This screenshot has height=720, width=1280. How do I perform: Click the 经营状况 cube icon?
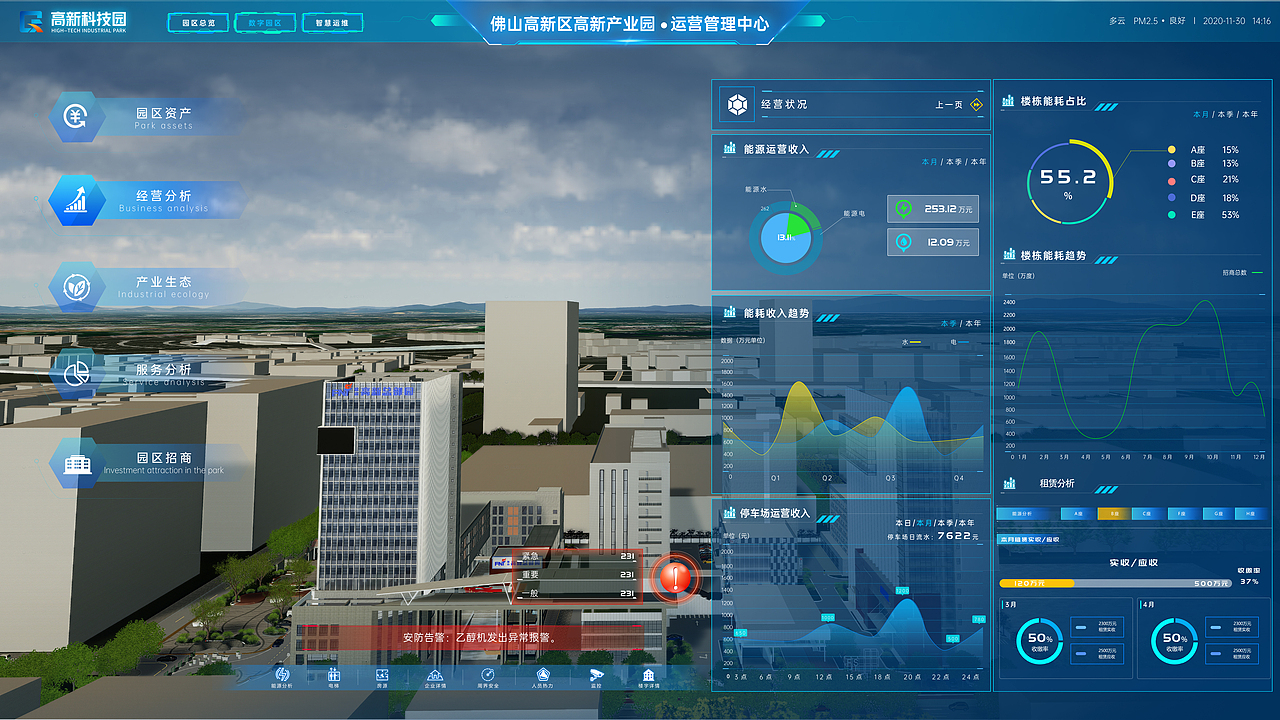point(738,104)
